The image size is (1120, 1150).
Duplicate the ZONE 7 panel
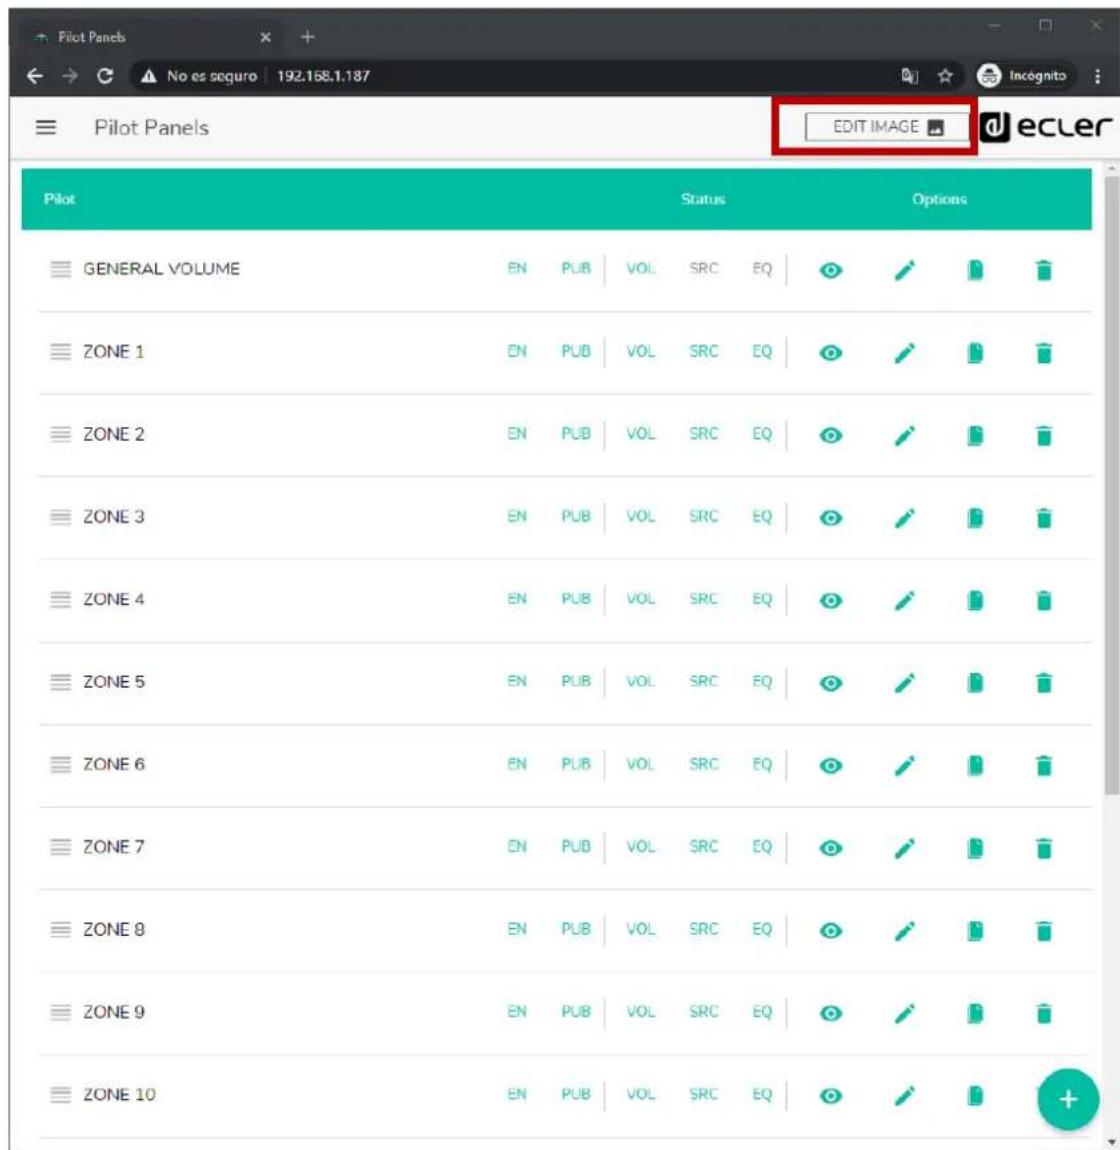975,849
